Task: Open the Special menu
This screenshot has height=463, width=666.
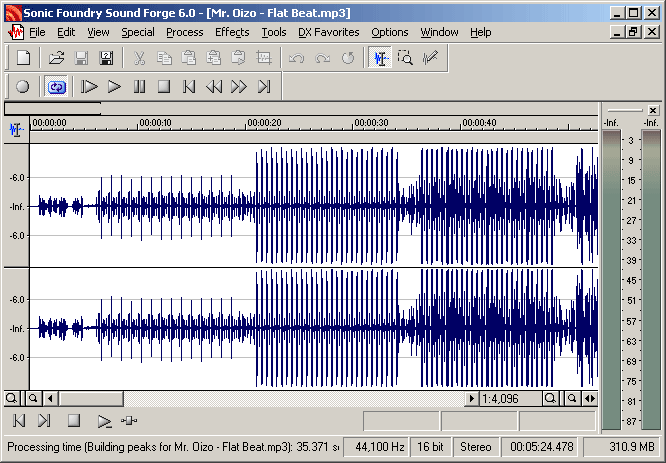Action: coord(138,32)
